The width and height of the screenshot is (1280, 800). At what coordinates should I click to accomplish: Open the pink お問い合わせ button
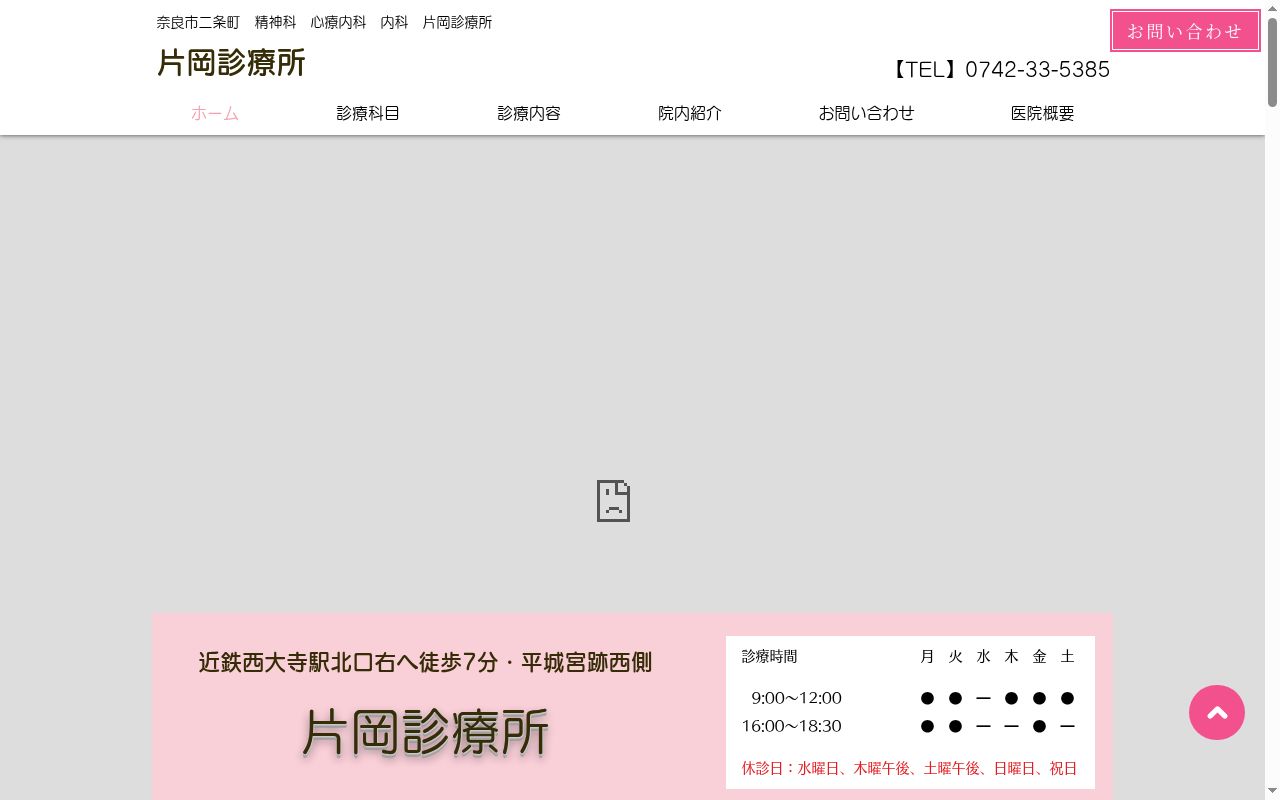[x=1185, y=31]
